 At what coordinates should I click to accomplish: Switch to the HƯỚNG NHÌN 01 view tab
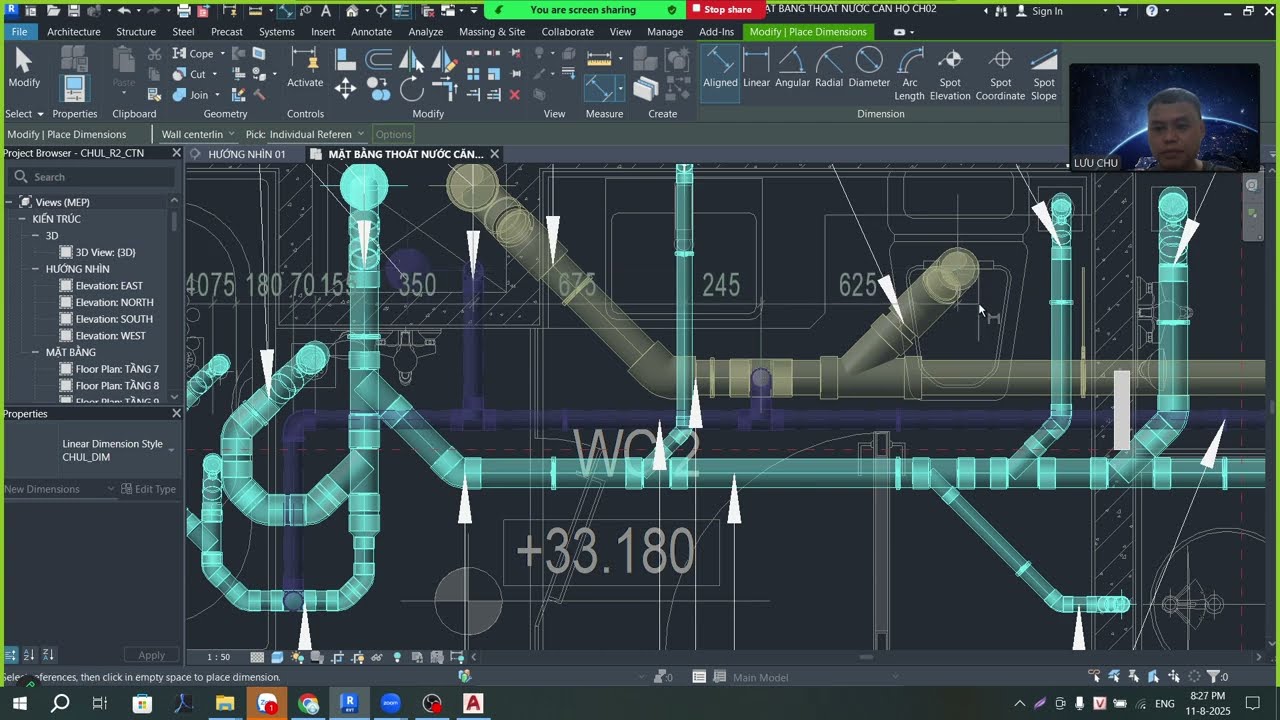[x=246, y=154]
